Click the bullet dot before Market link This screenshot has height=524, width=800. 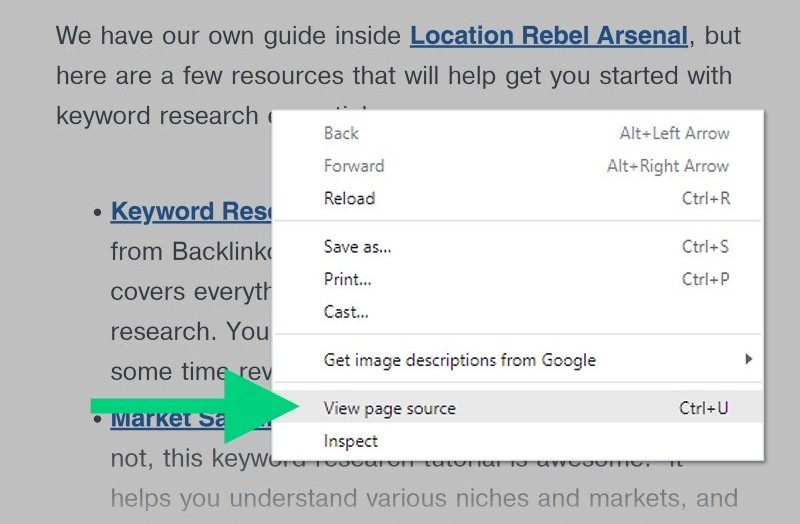pyautogui.click(x=97, y=419)
